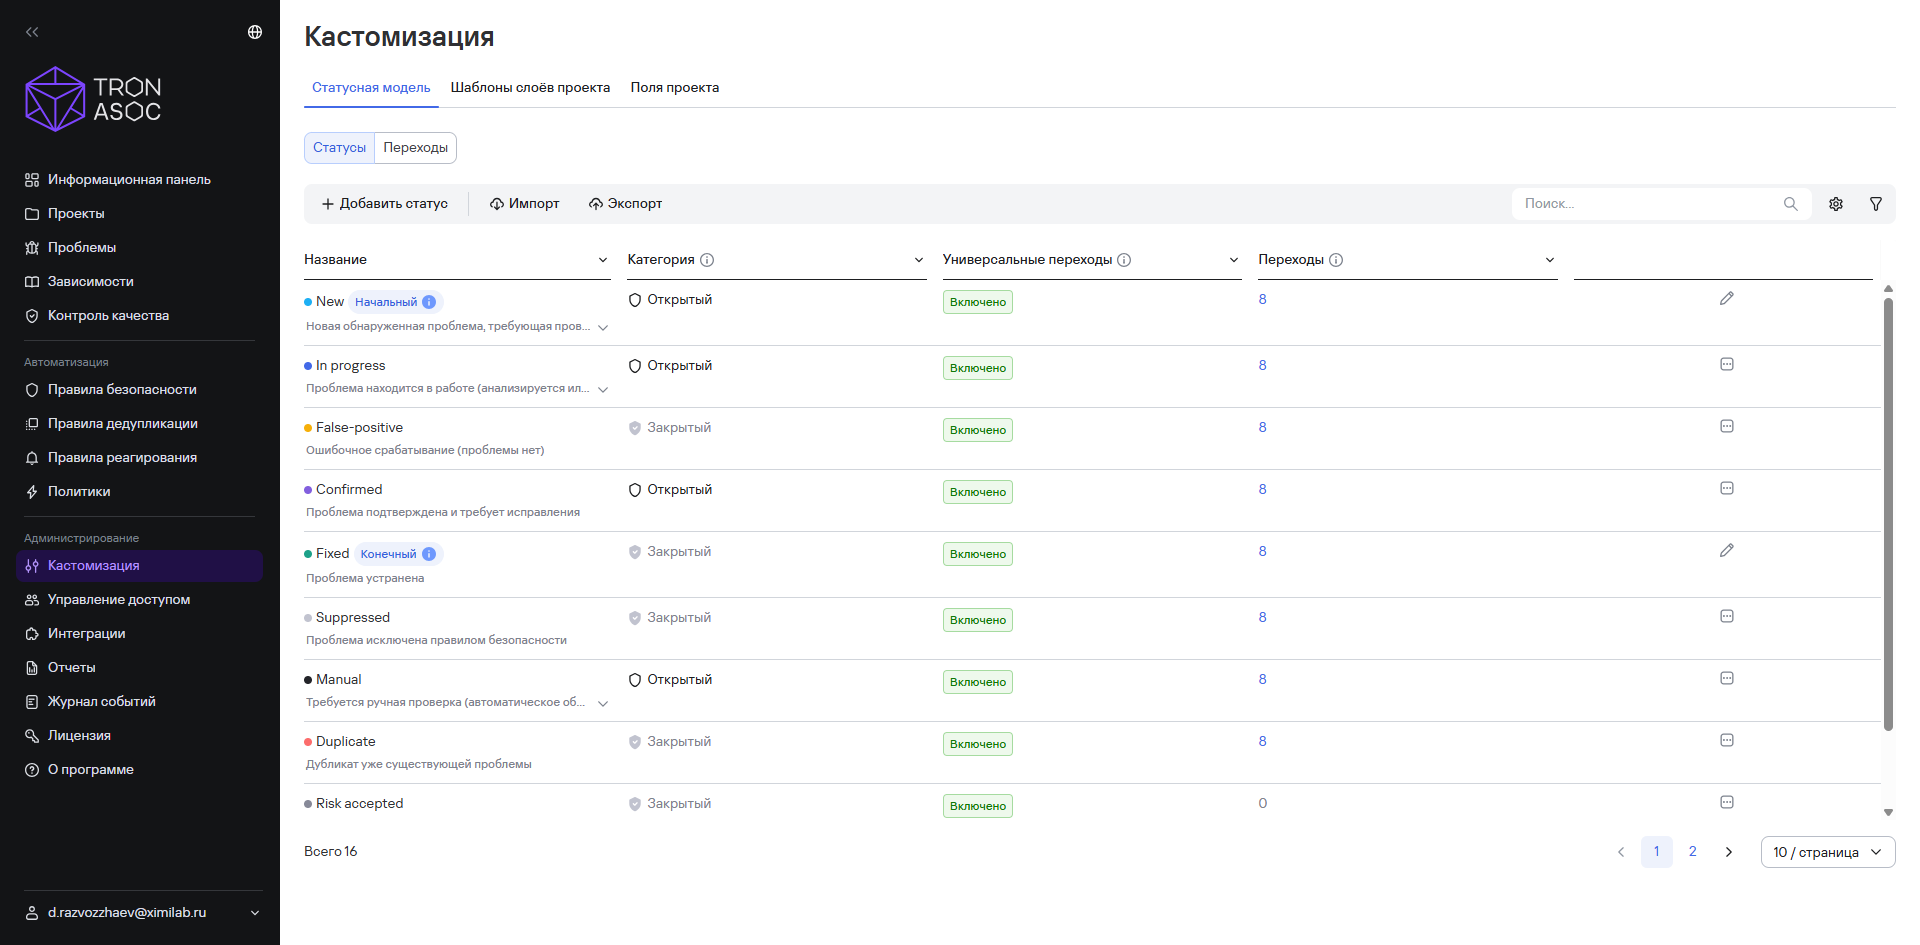Screen dimensions: 1920x945
Task: Open actions menu for In progress row
Action: 1727,364
